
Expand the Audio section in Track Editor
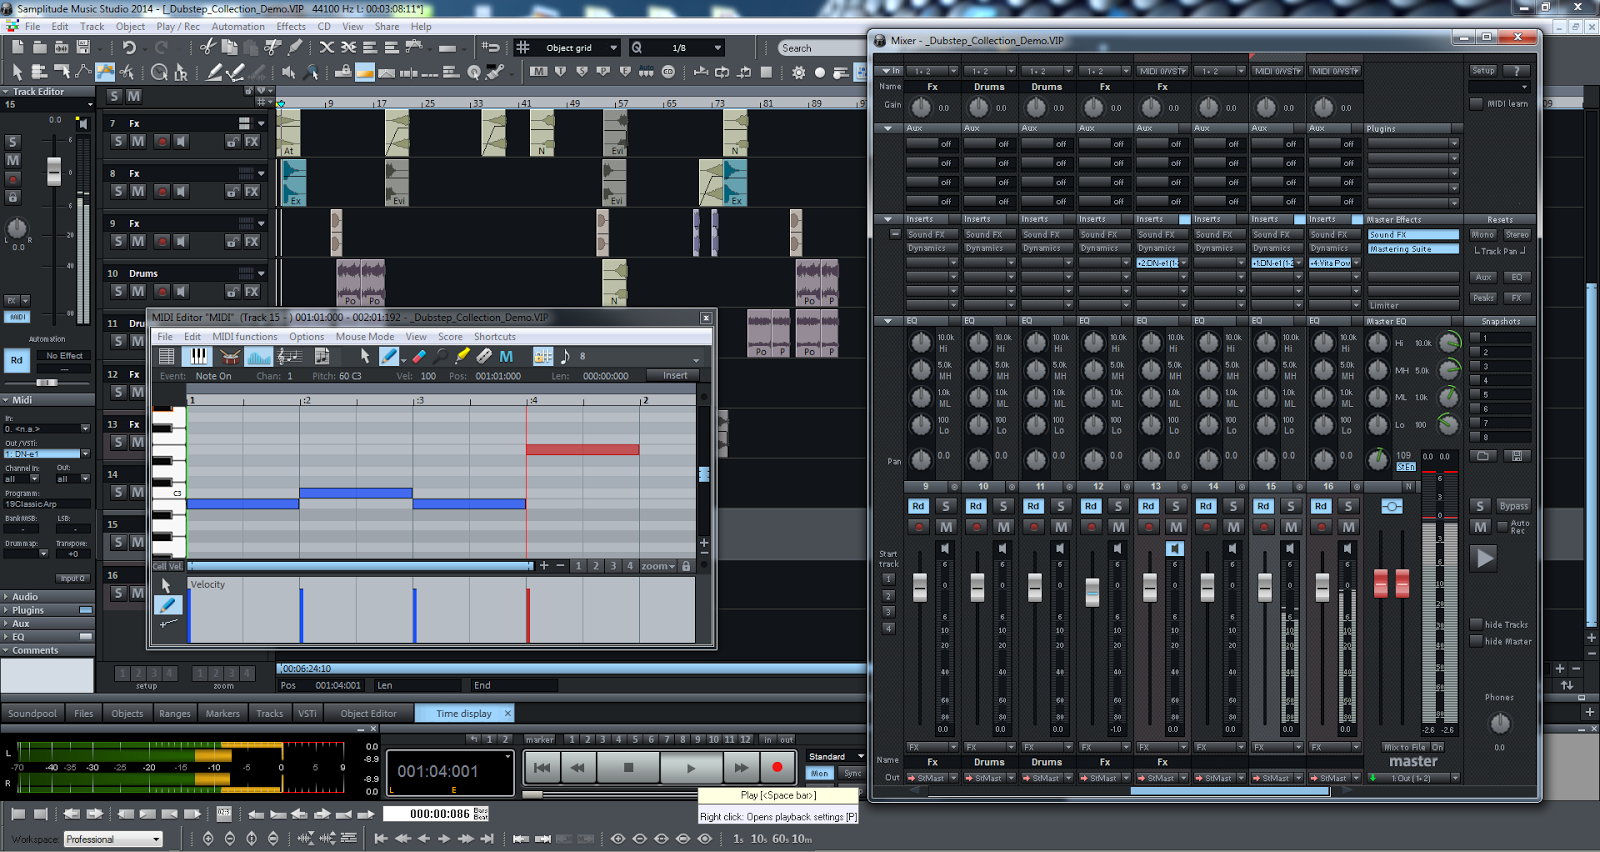pos(47,596)
